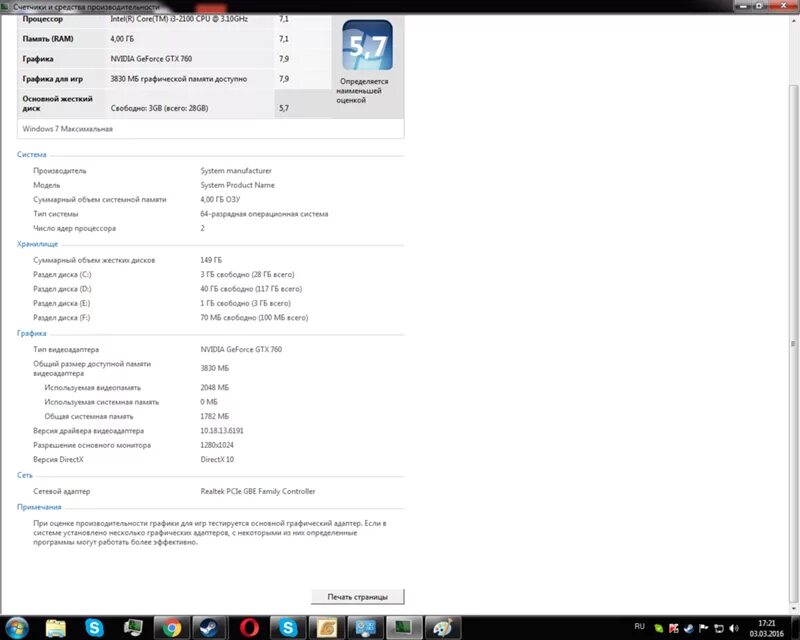Click 1 ГБ свободно (3 ГБ всего)
The height and width of the screenshot is (640, 800).
pyautogui.click(x=245, y=303)
